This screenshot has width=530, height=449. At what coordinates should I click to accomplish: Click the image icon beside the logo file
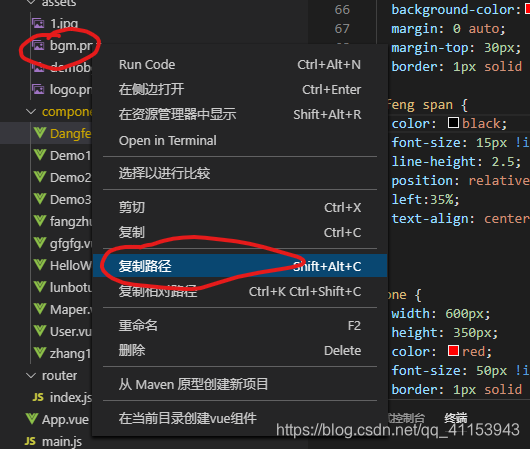click(x=38, y=90)
